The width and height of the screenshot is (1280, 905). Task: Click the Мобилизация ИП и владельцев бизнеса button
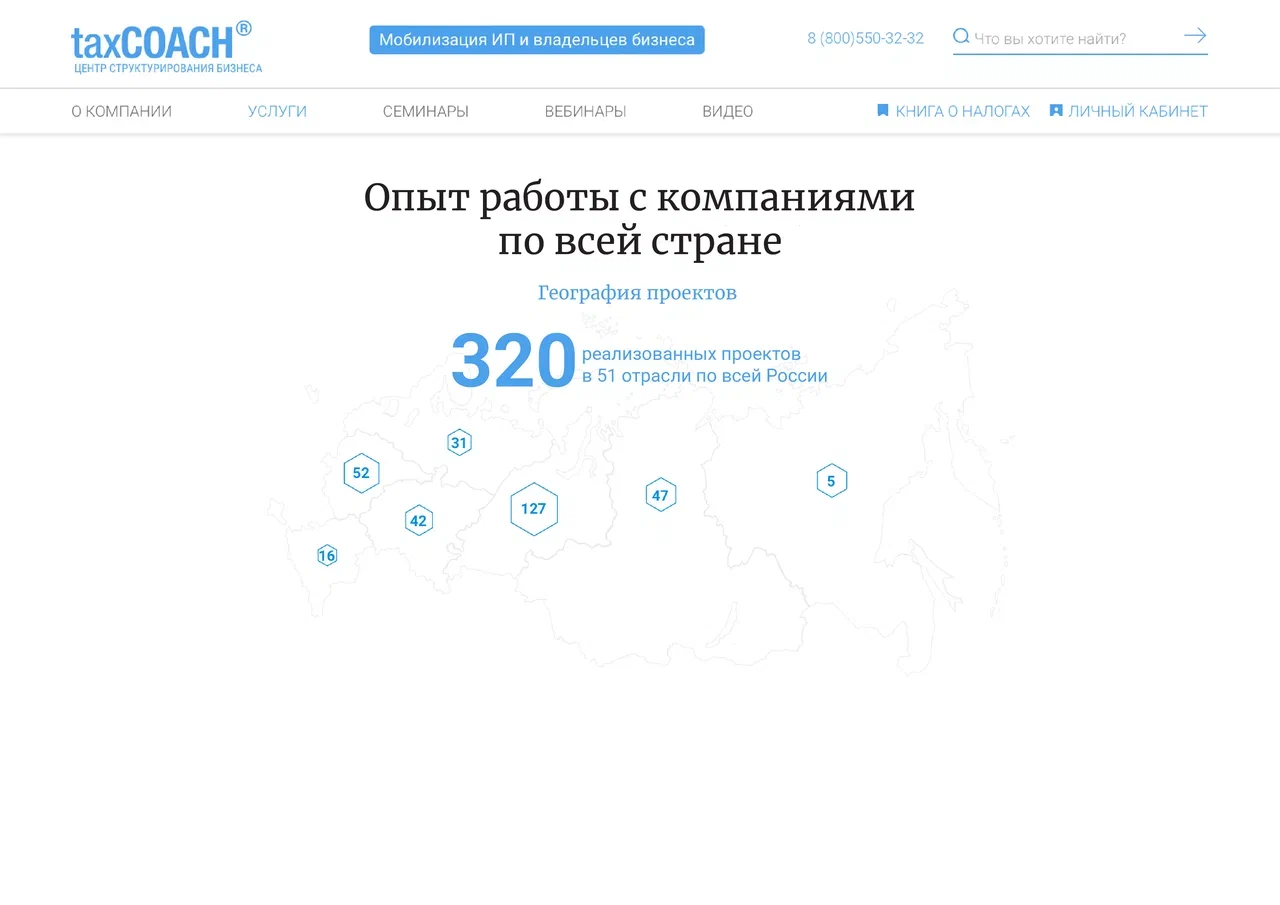click(537, 40)
